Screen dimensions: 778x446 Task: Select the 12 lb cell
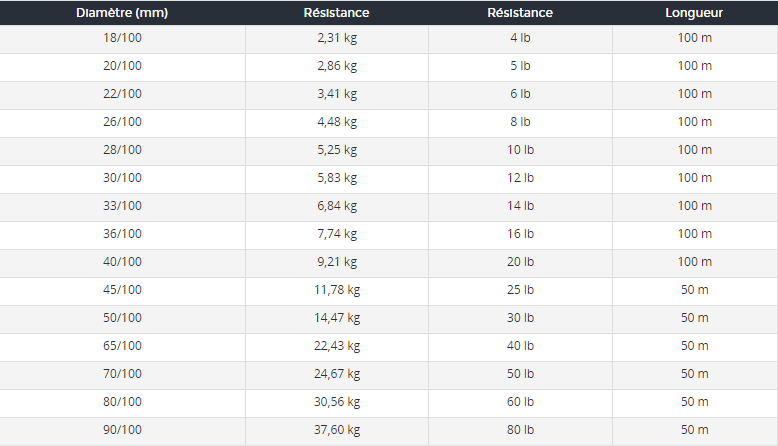click(520, 178)
